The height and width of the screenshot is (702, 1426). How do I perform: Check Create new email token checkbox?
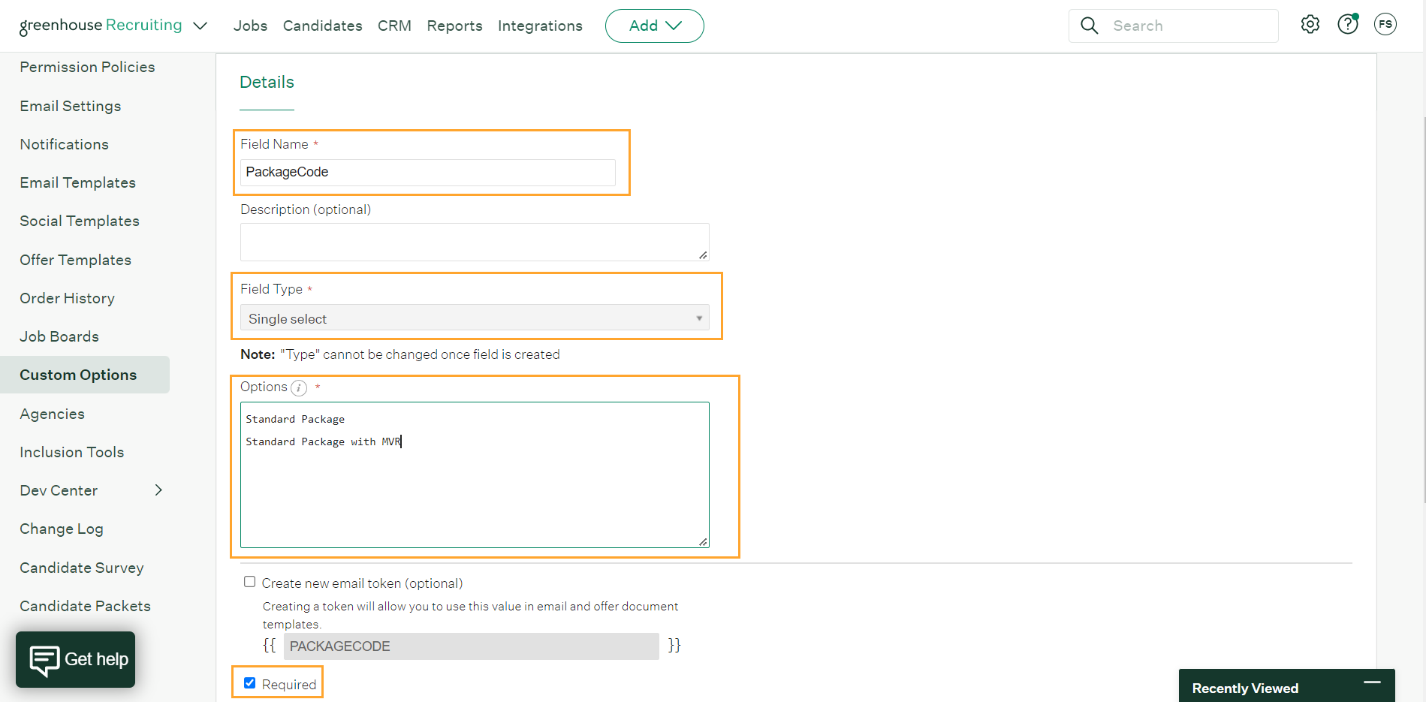pos(250,582)
